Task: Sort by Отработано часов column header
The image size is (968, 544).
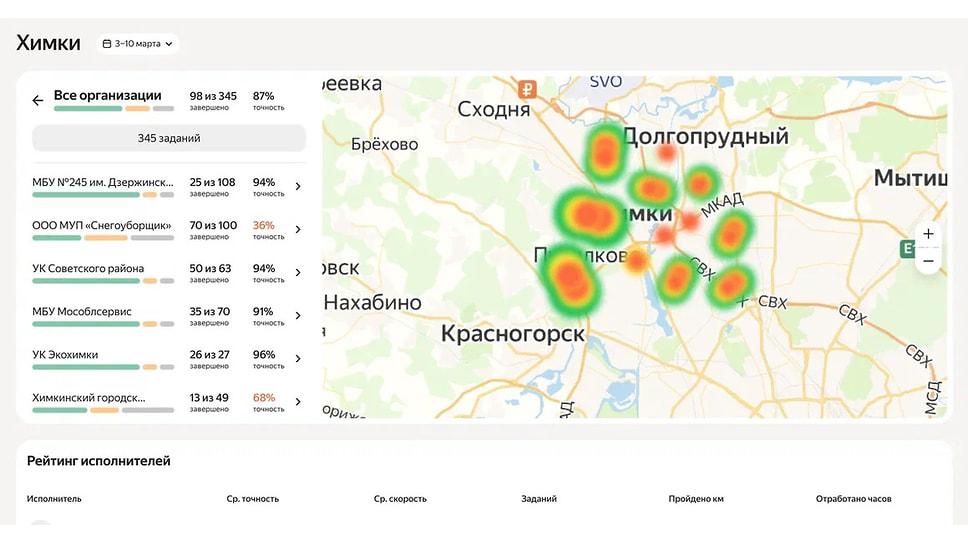Action: pyautogui.click(x=853, y=499)
